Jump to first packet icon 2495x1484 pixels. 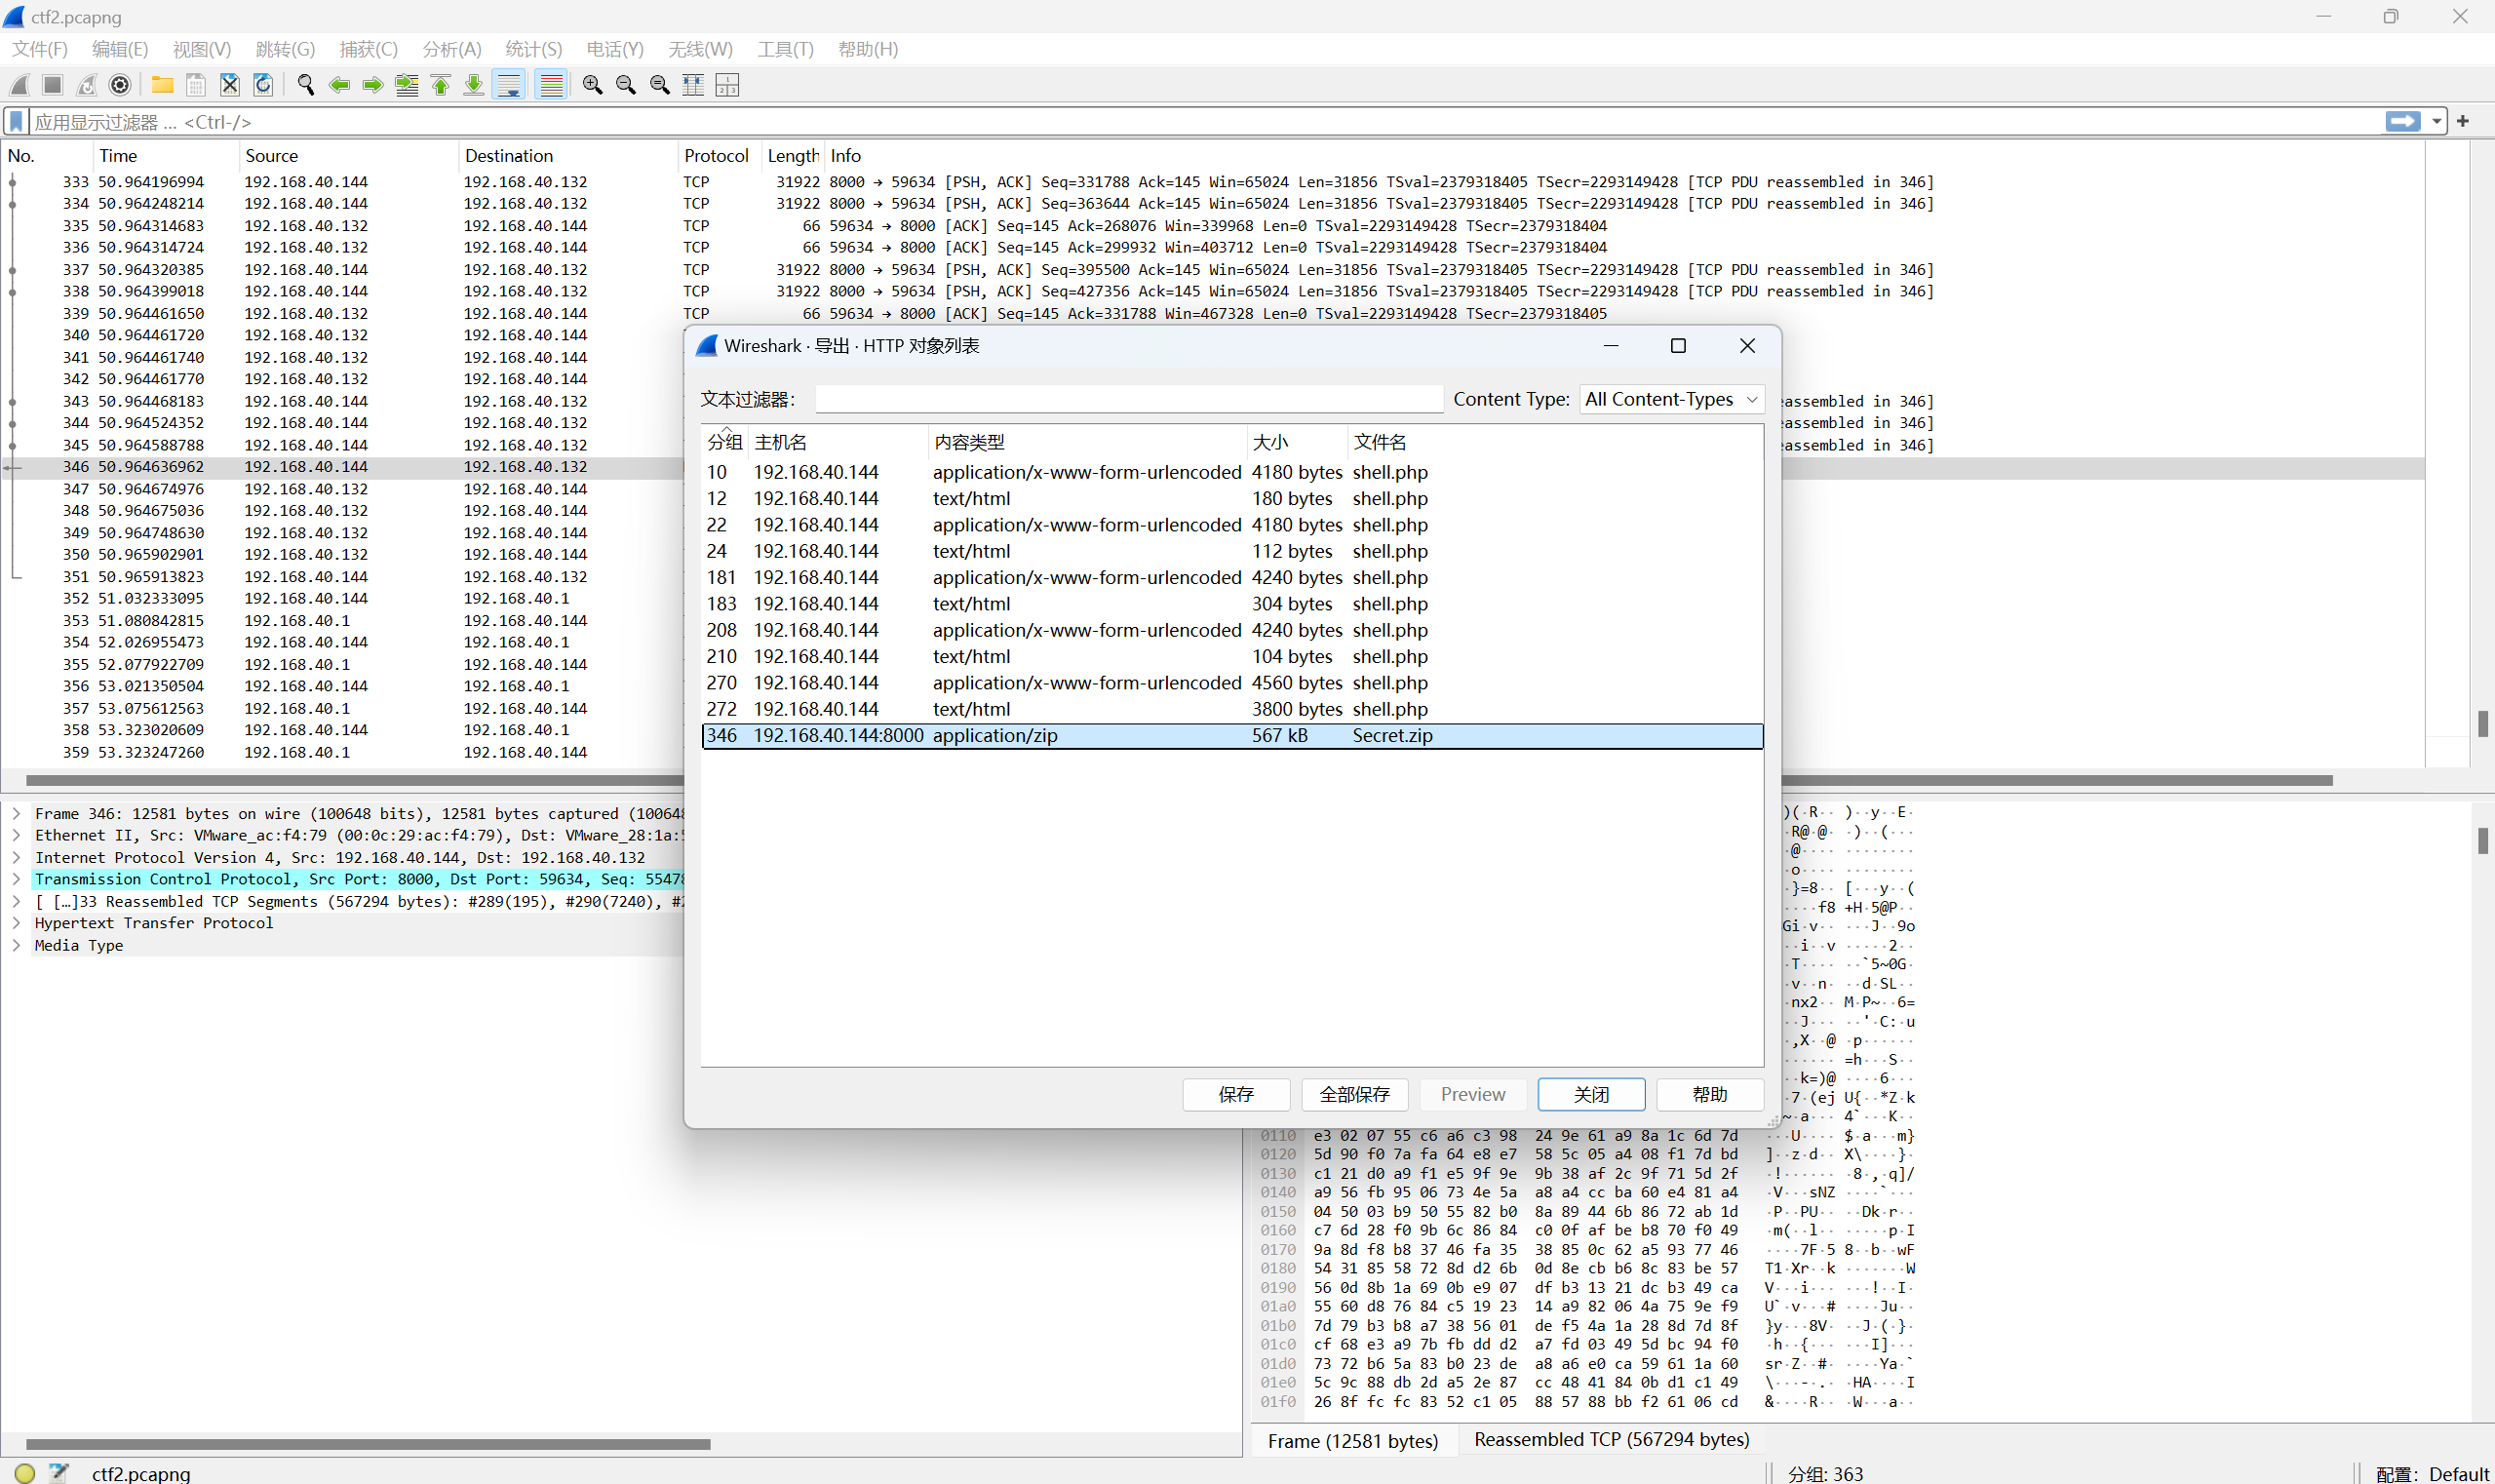[x=441, y=85]
